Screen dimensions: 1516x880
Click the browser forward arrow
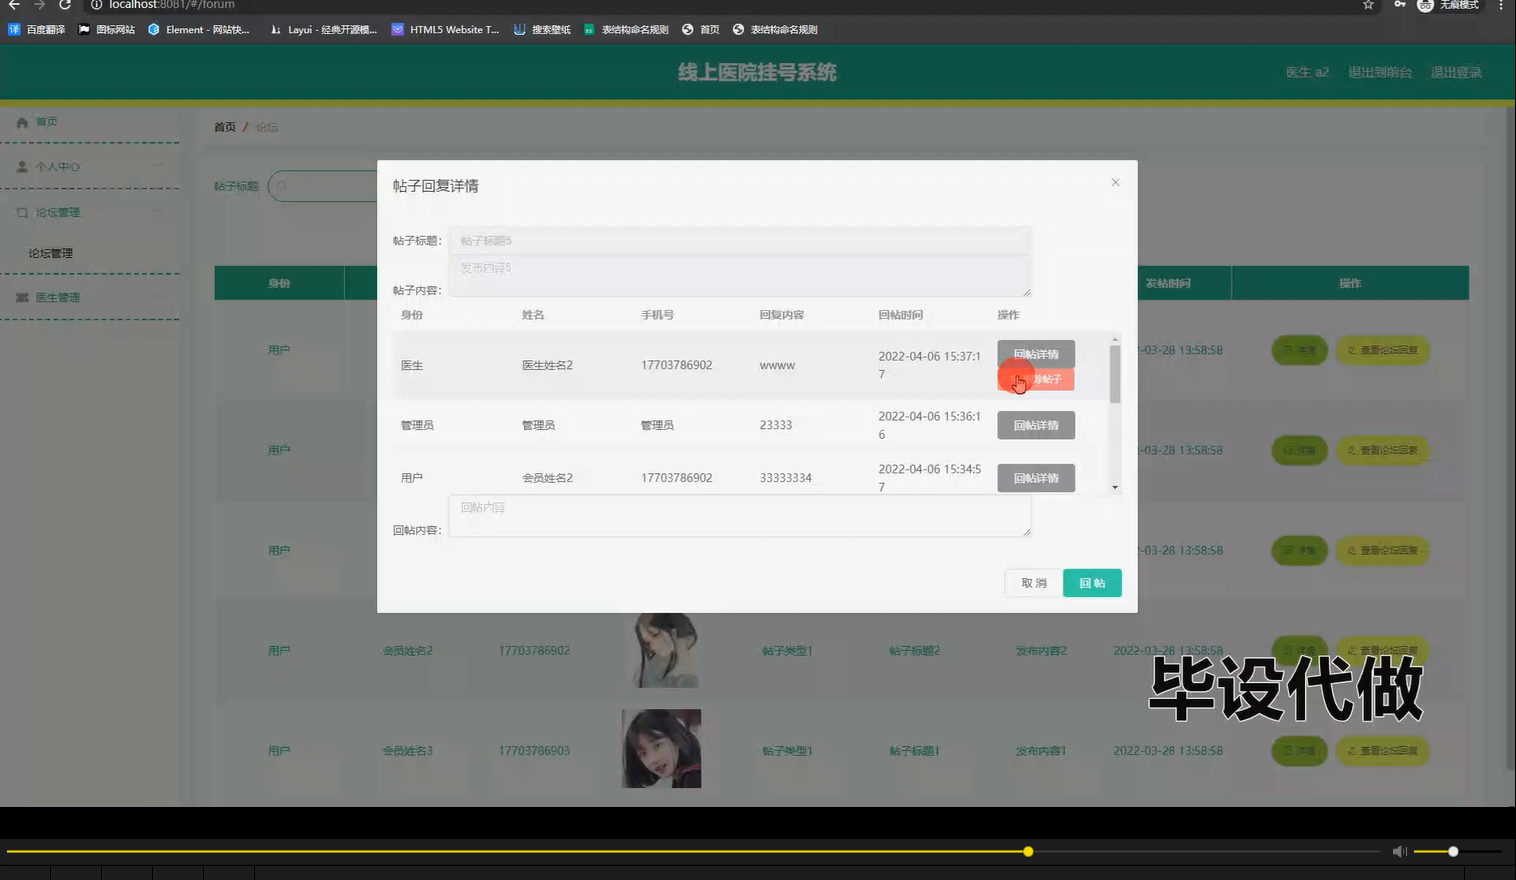coord(39,5)
